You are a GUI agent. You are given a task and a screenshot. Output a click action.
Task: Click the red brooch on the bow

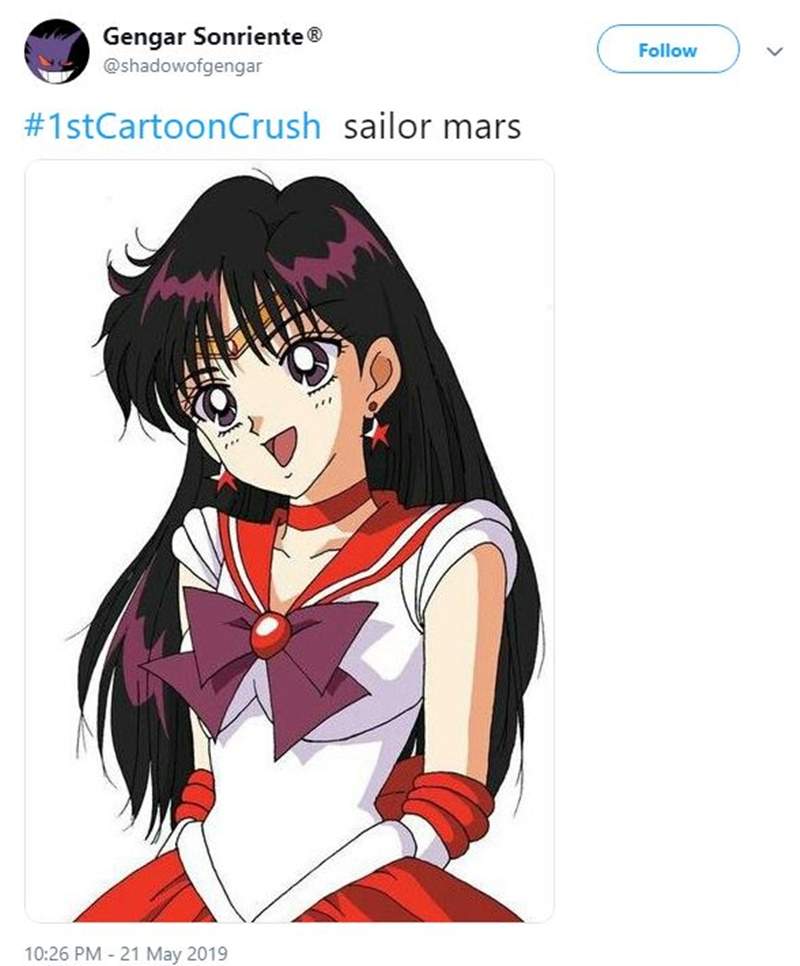(x=270, y=634)
